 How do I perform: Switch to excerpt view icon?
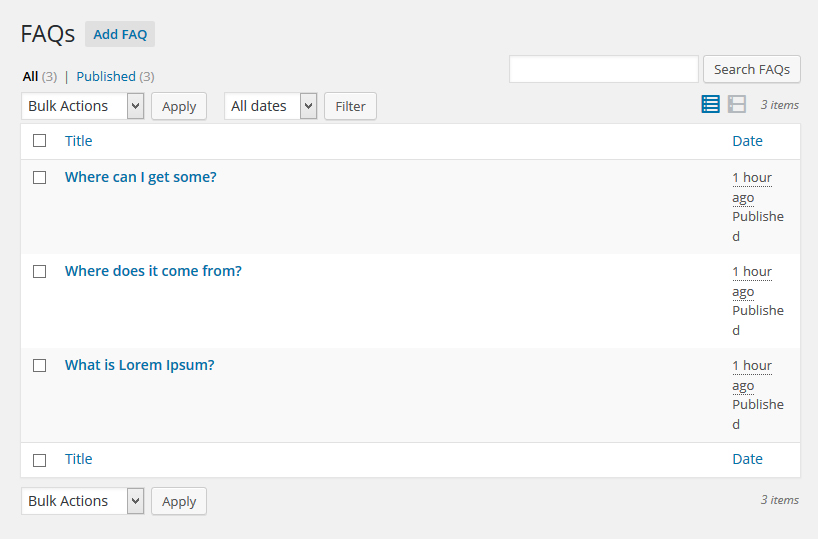[x=737, y=104]
